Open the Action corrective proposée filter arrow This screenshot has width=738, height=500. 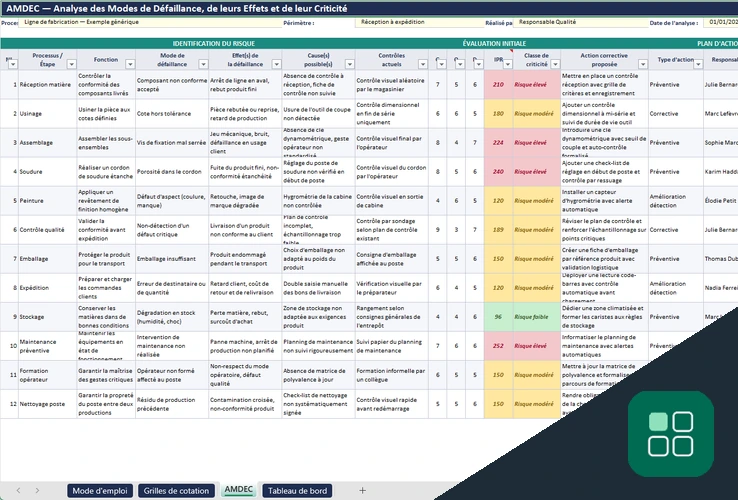pyautogui.click(x=643, y=64)
